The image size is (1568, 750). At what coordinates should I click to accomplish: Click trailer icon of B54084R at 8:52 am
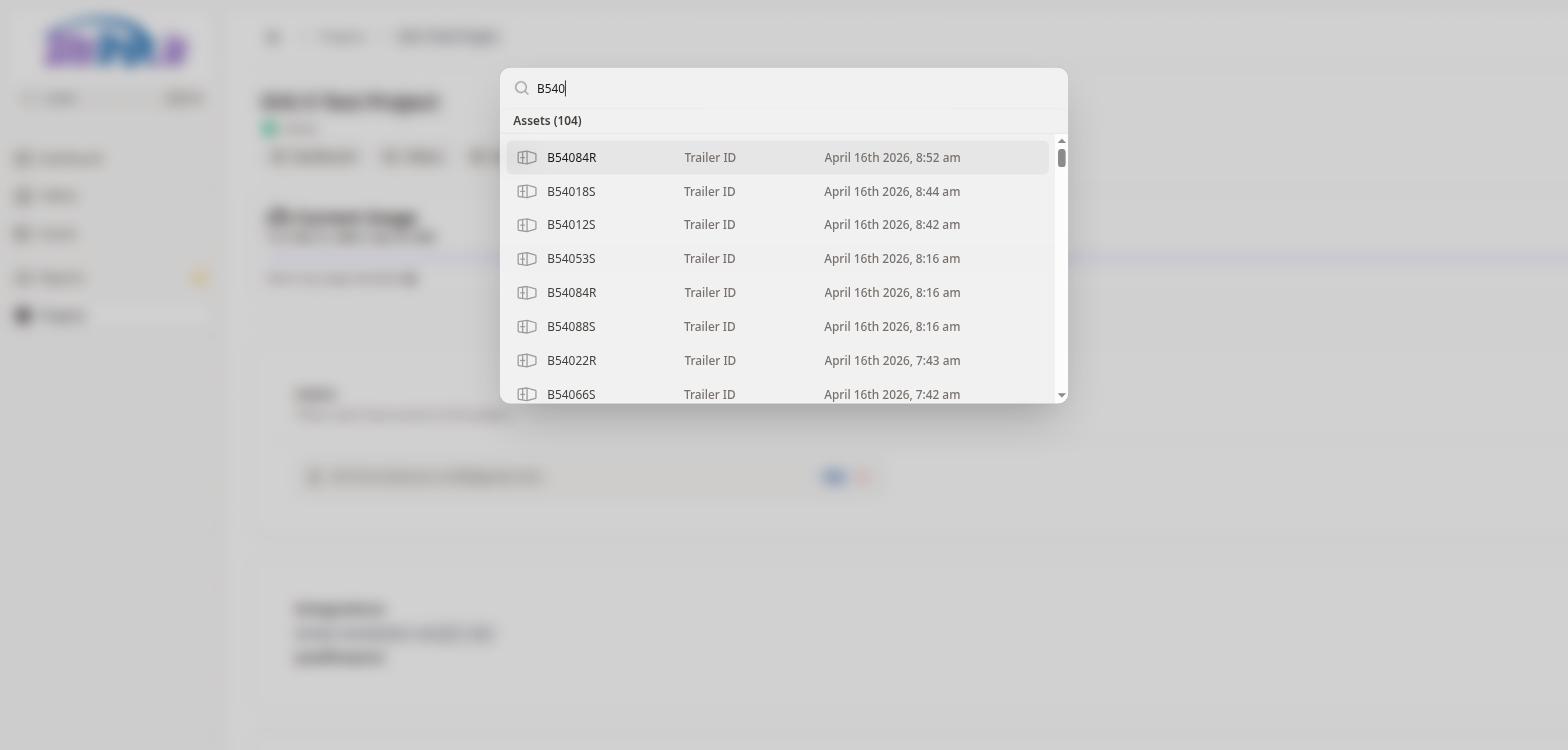527,158
